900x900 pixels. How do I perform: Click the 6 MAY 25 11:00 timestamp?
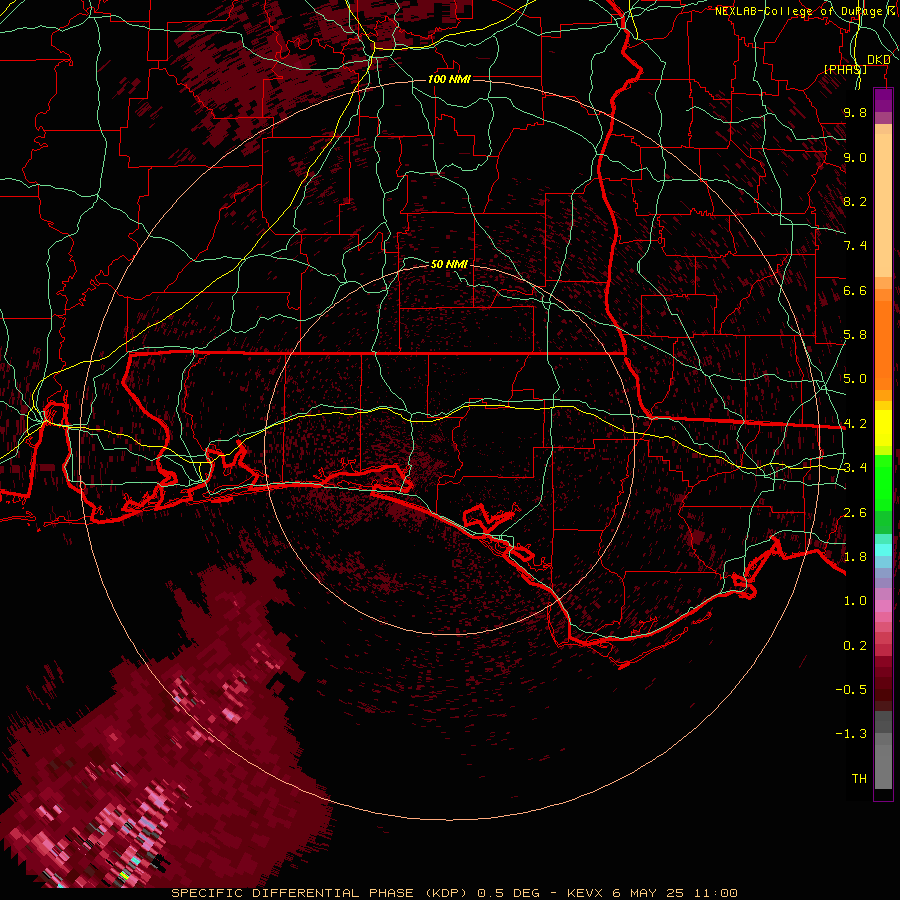point(674,893)
